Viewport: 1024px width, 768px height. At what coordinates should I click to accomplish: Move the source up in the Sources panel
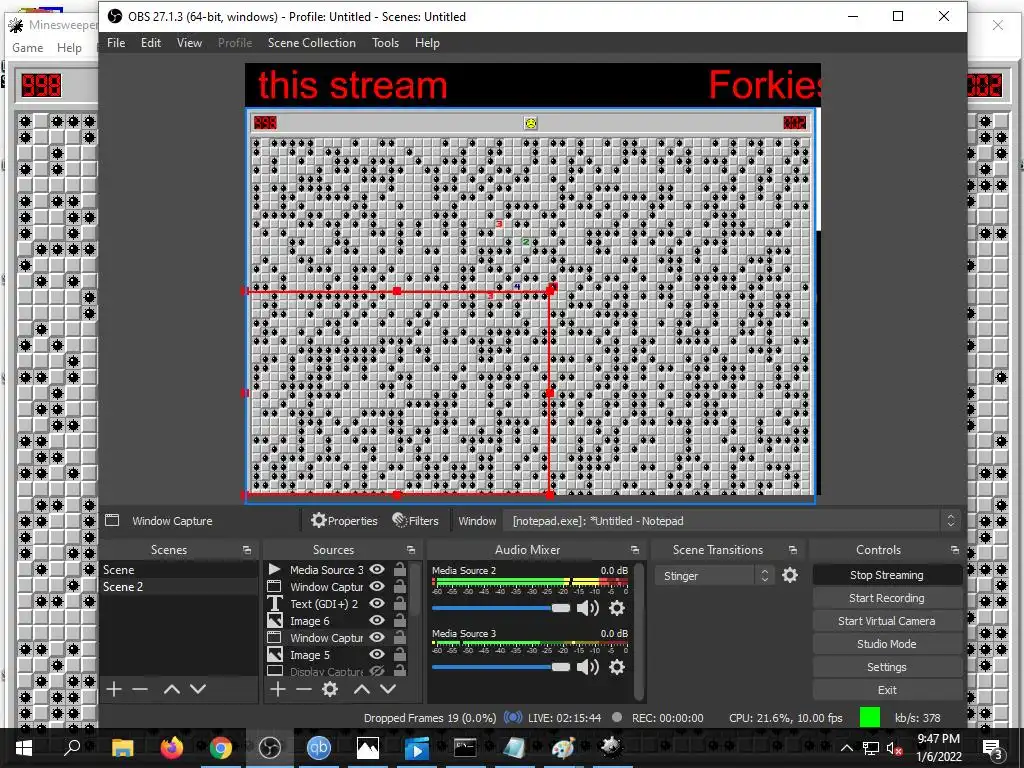(x=362, y=689)
